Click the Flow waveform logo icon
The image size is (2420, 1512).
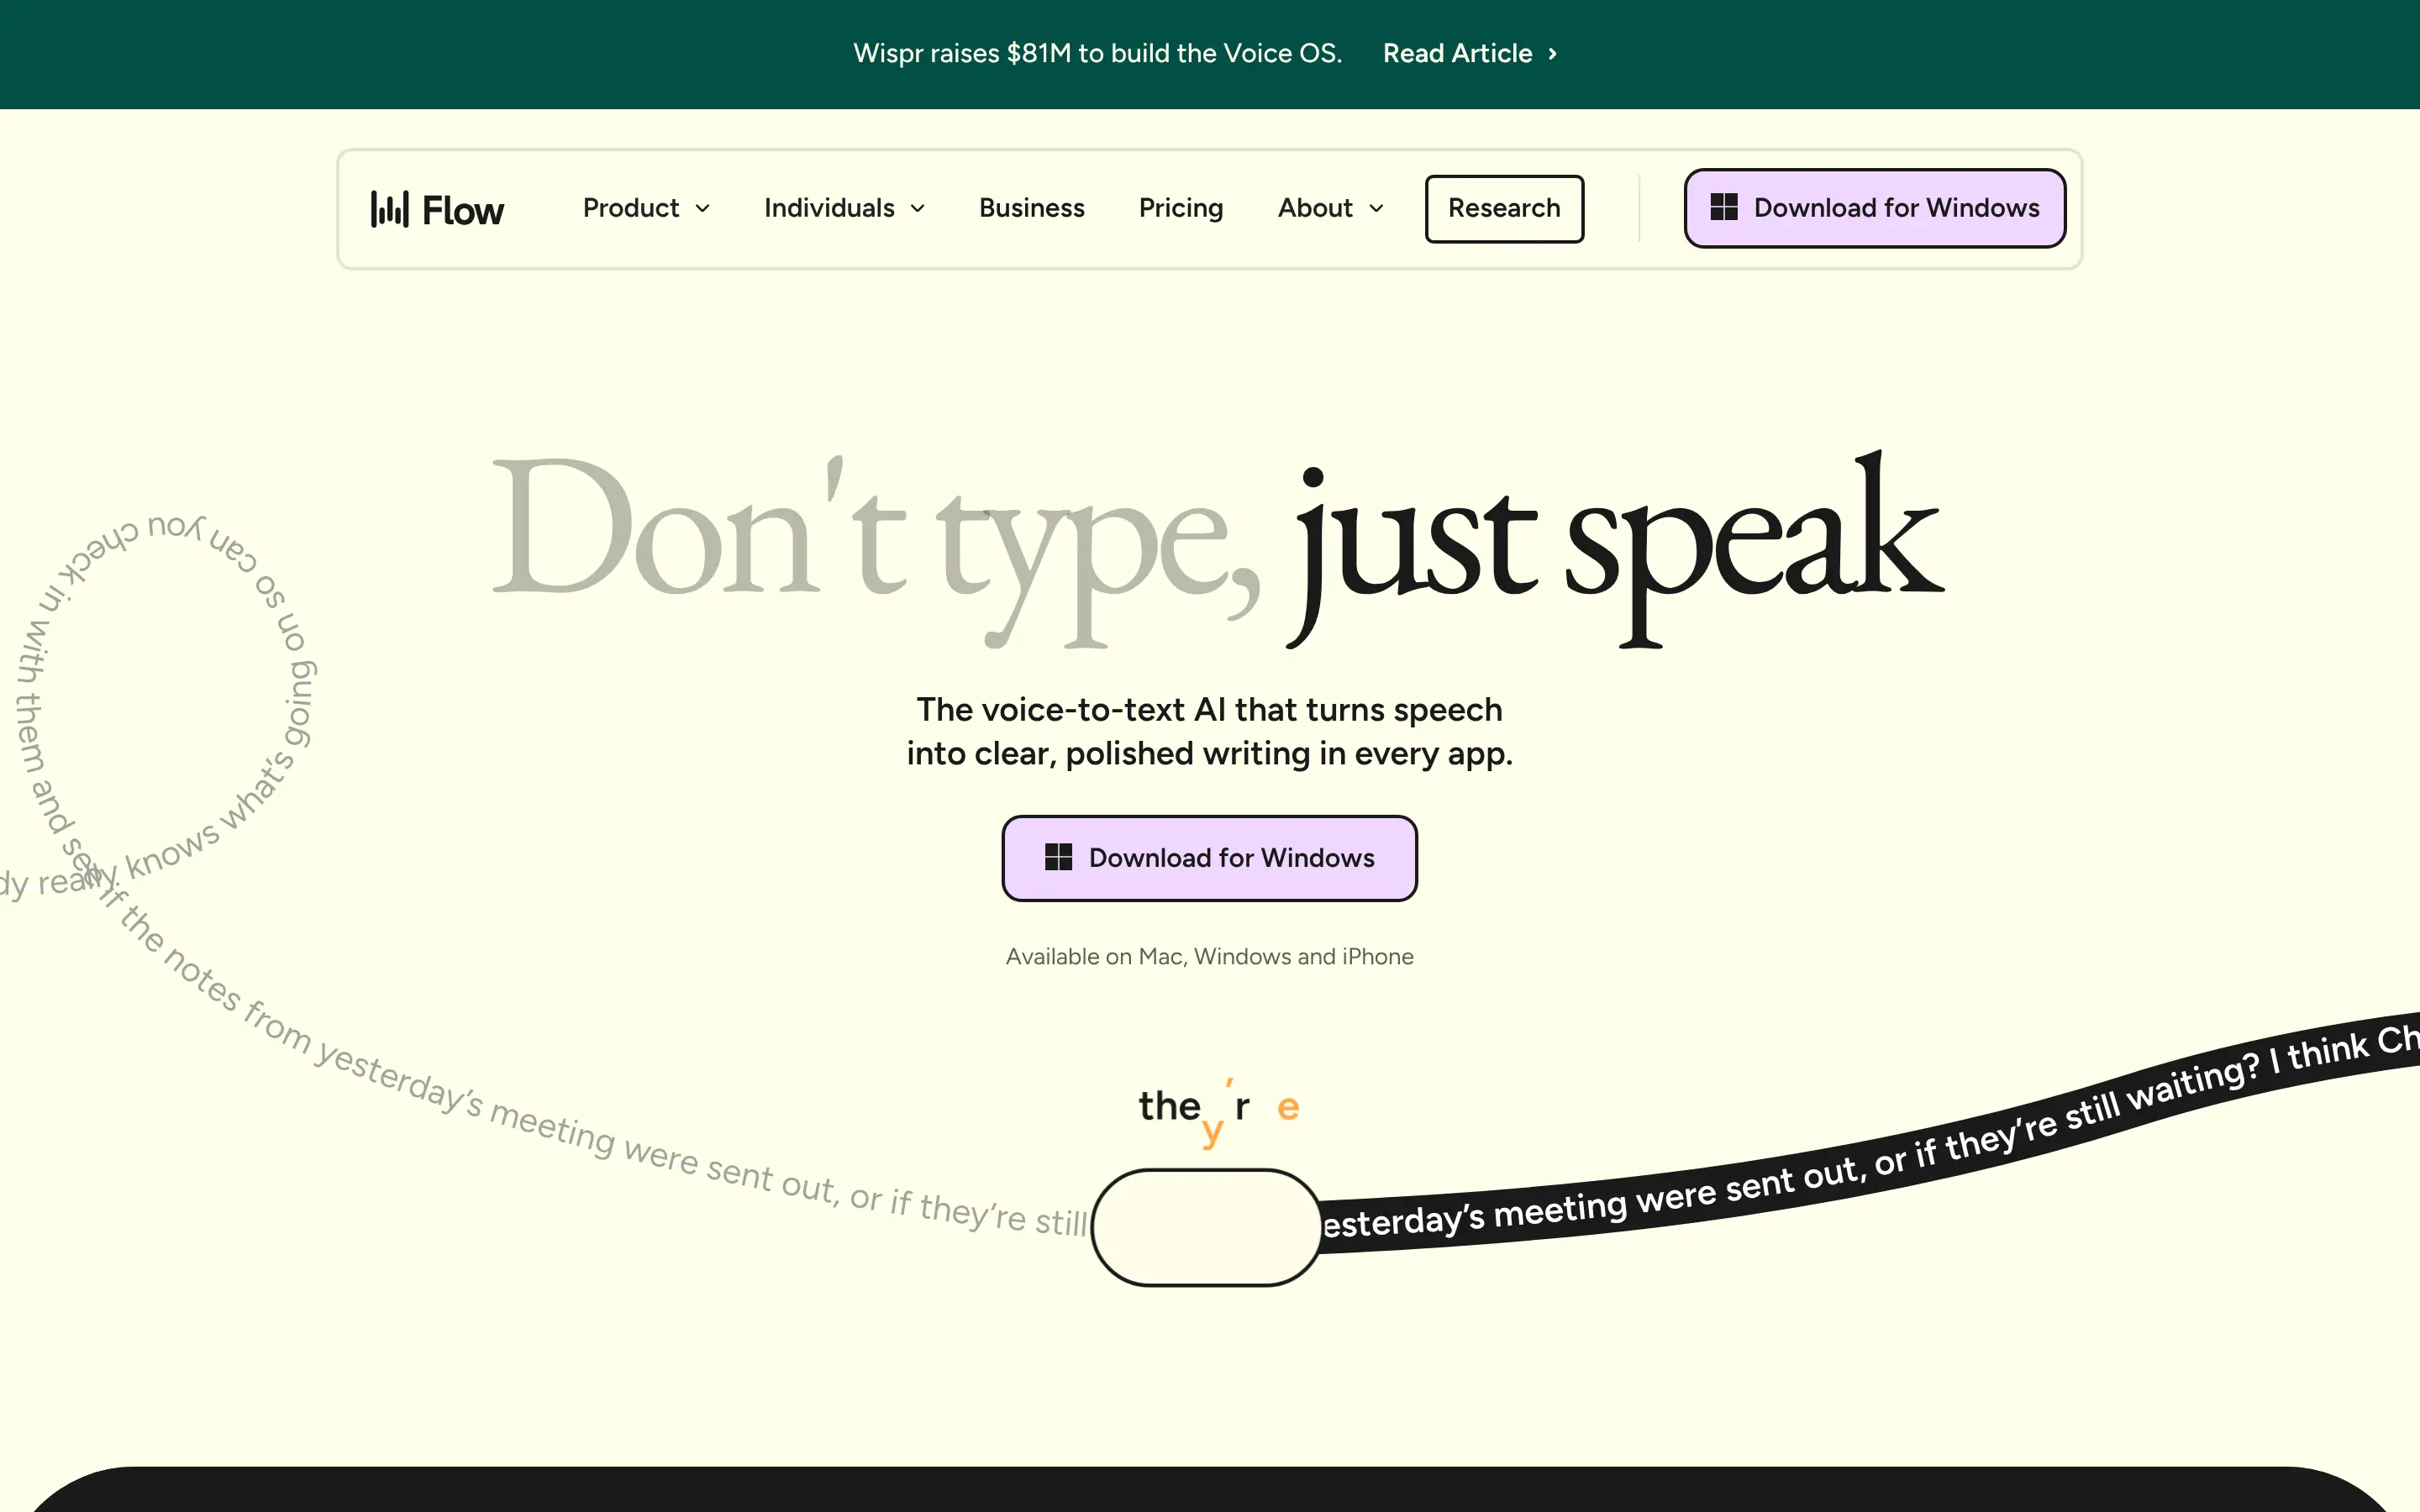[391, 208]
